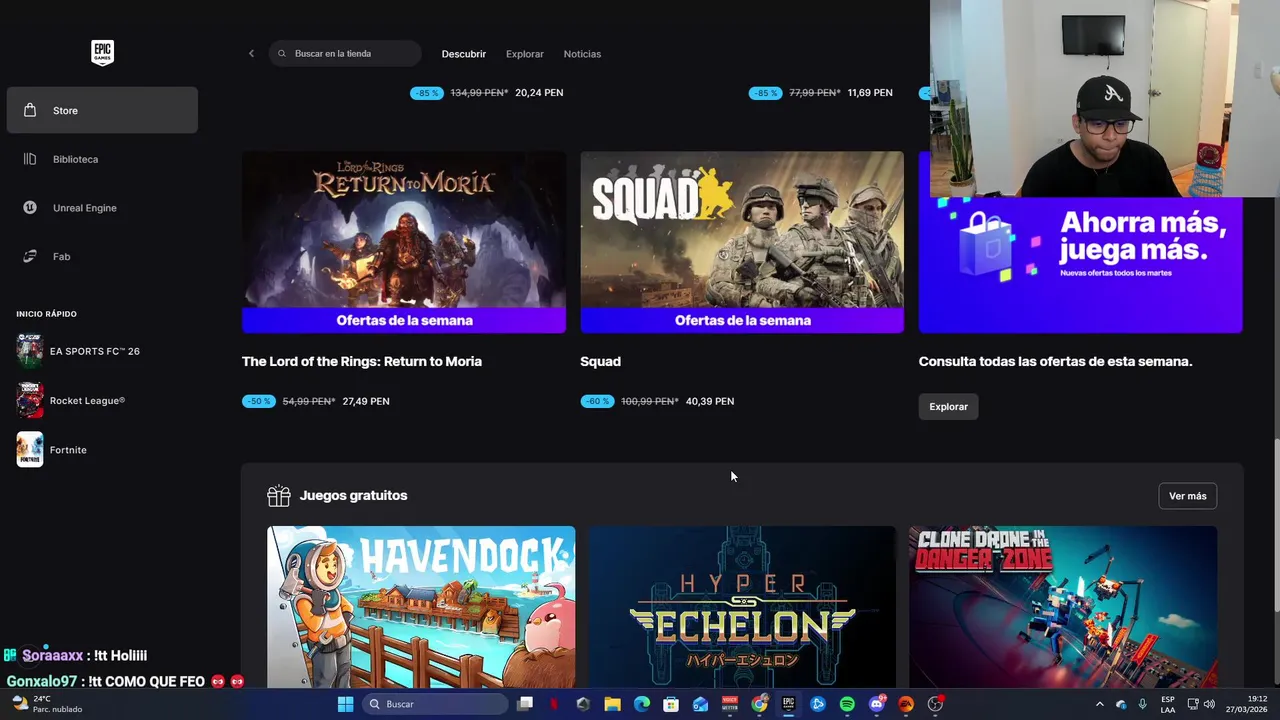Launch Rocket League quick-start icon
This screenshot has width=1280, height=720.
pyautogui.click(x=30, y=400)
